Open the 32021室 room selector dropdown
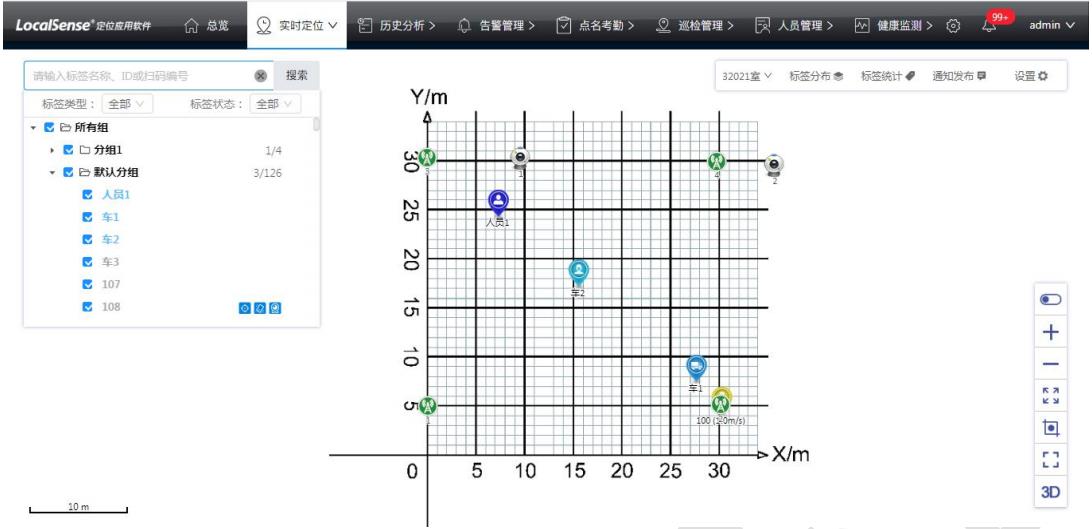This screenshot has width=1092, height=529. pyautogui.click(x=748, y=76)
